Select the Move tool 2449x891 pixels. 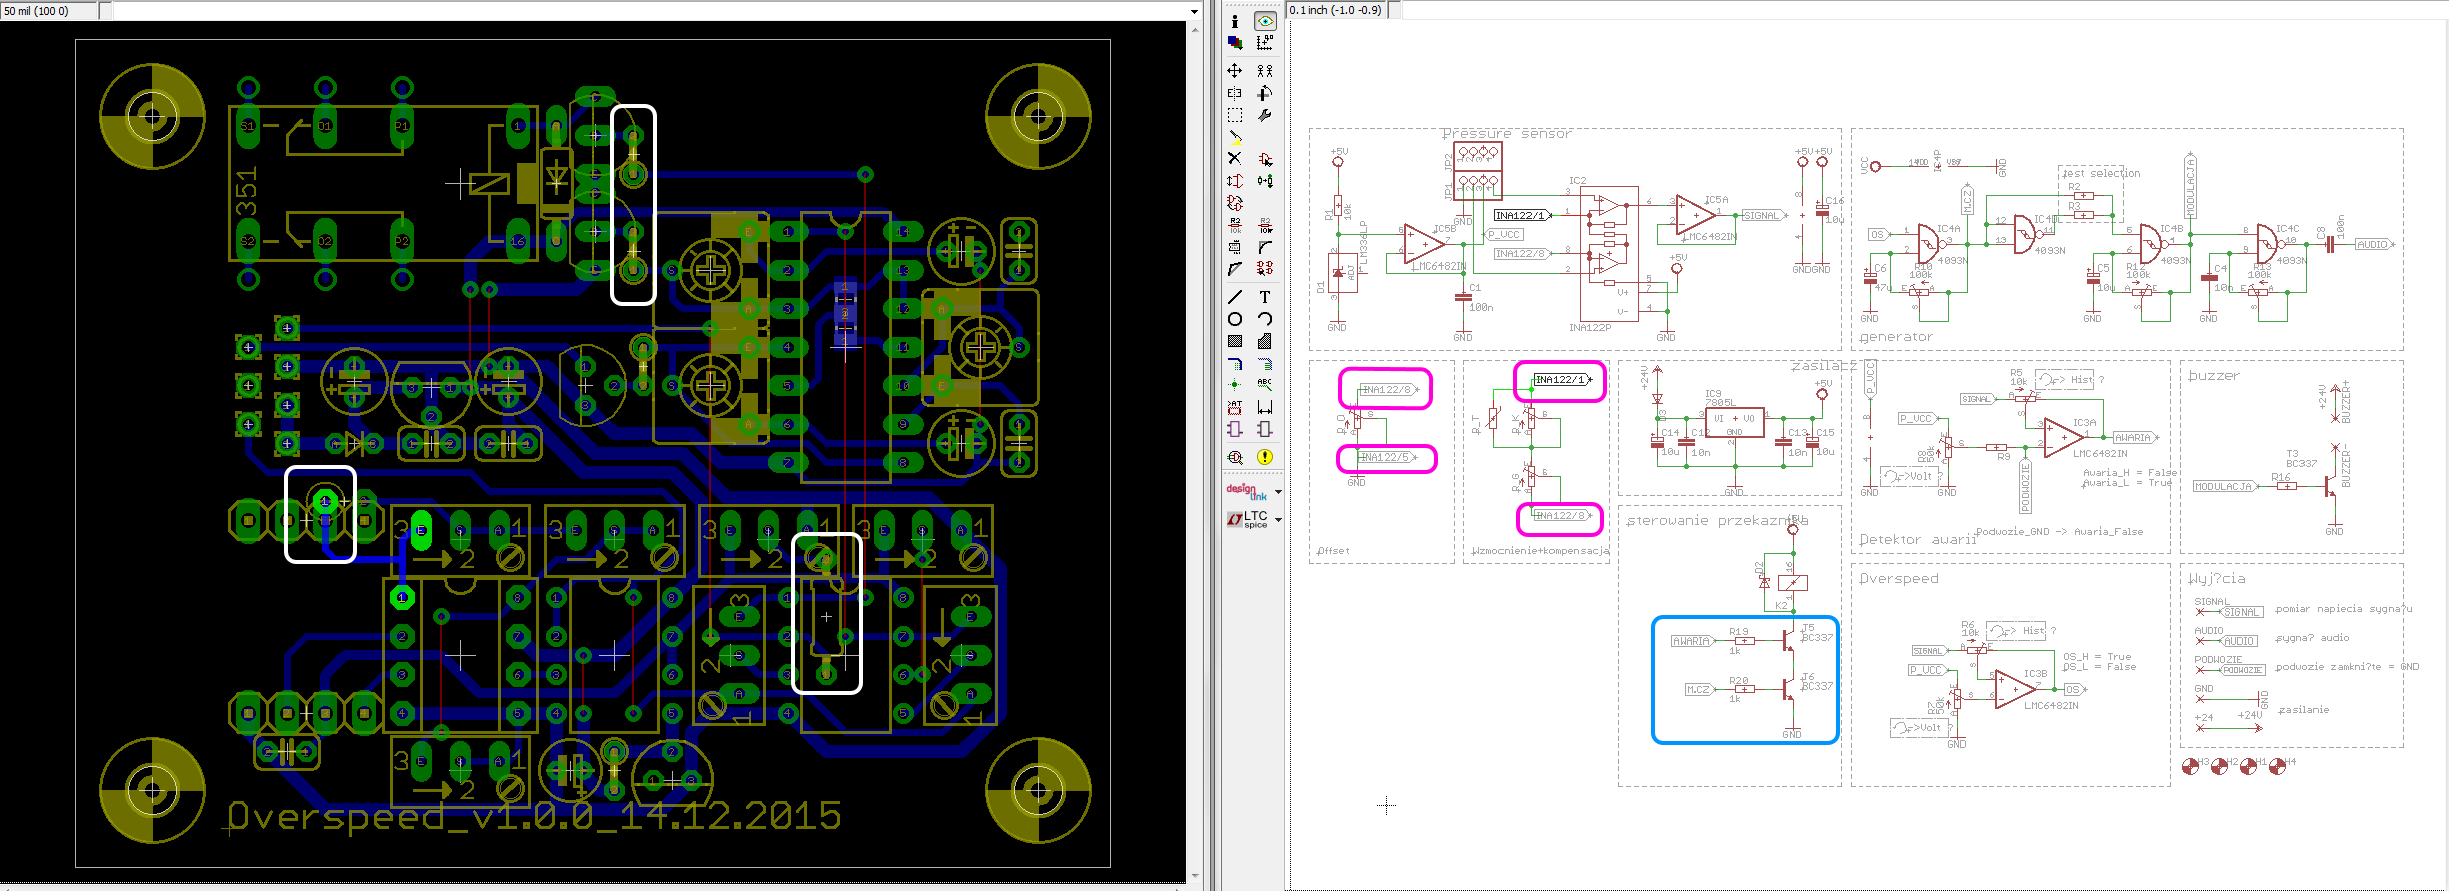click(x=1235, y=71)
